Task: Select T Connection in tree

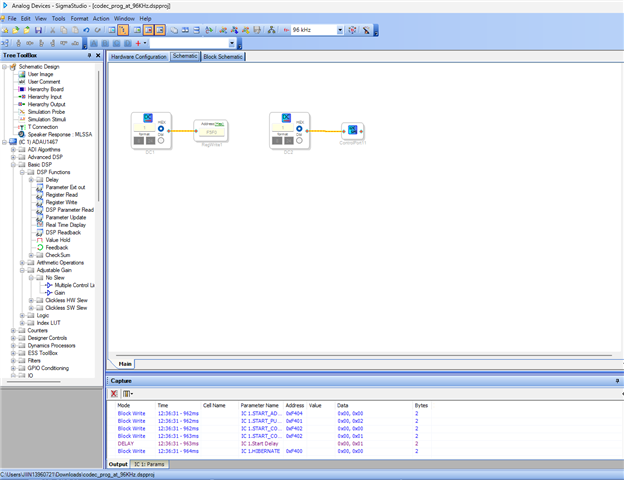Action: (x=43, y=127)
